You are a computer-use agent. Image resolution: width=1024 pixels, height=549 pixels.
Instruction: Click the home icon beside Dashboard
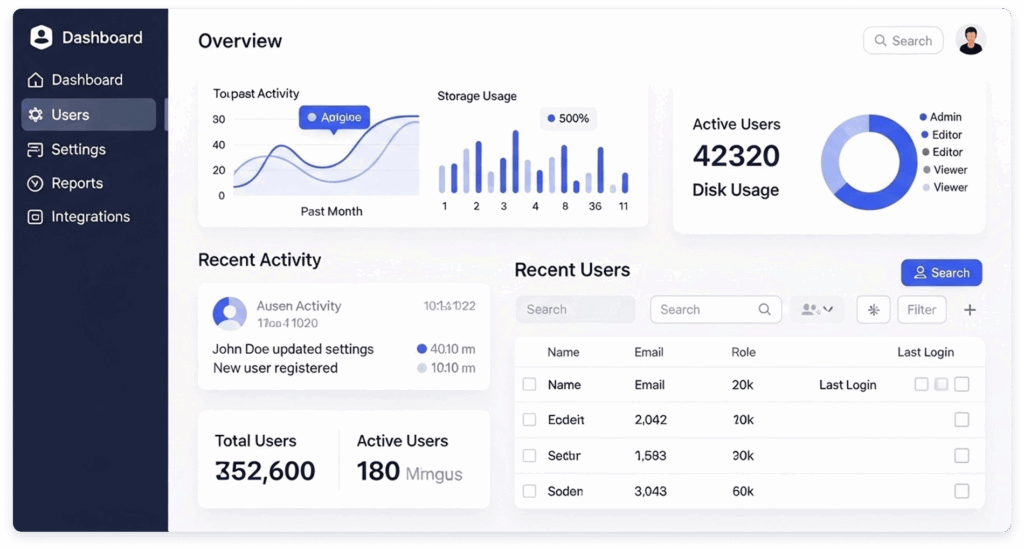tap(36, 80)
